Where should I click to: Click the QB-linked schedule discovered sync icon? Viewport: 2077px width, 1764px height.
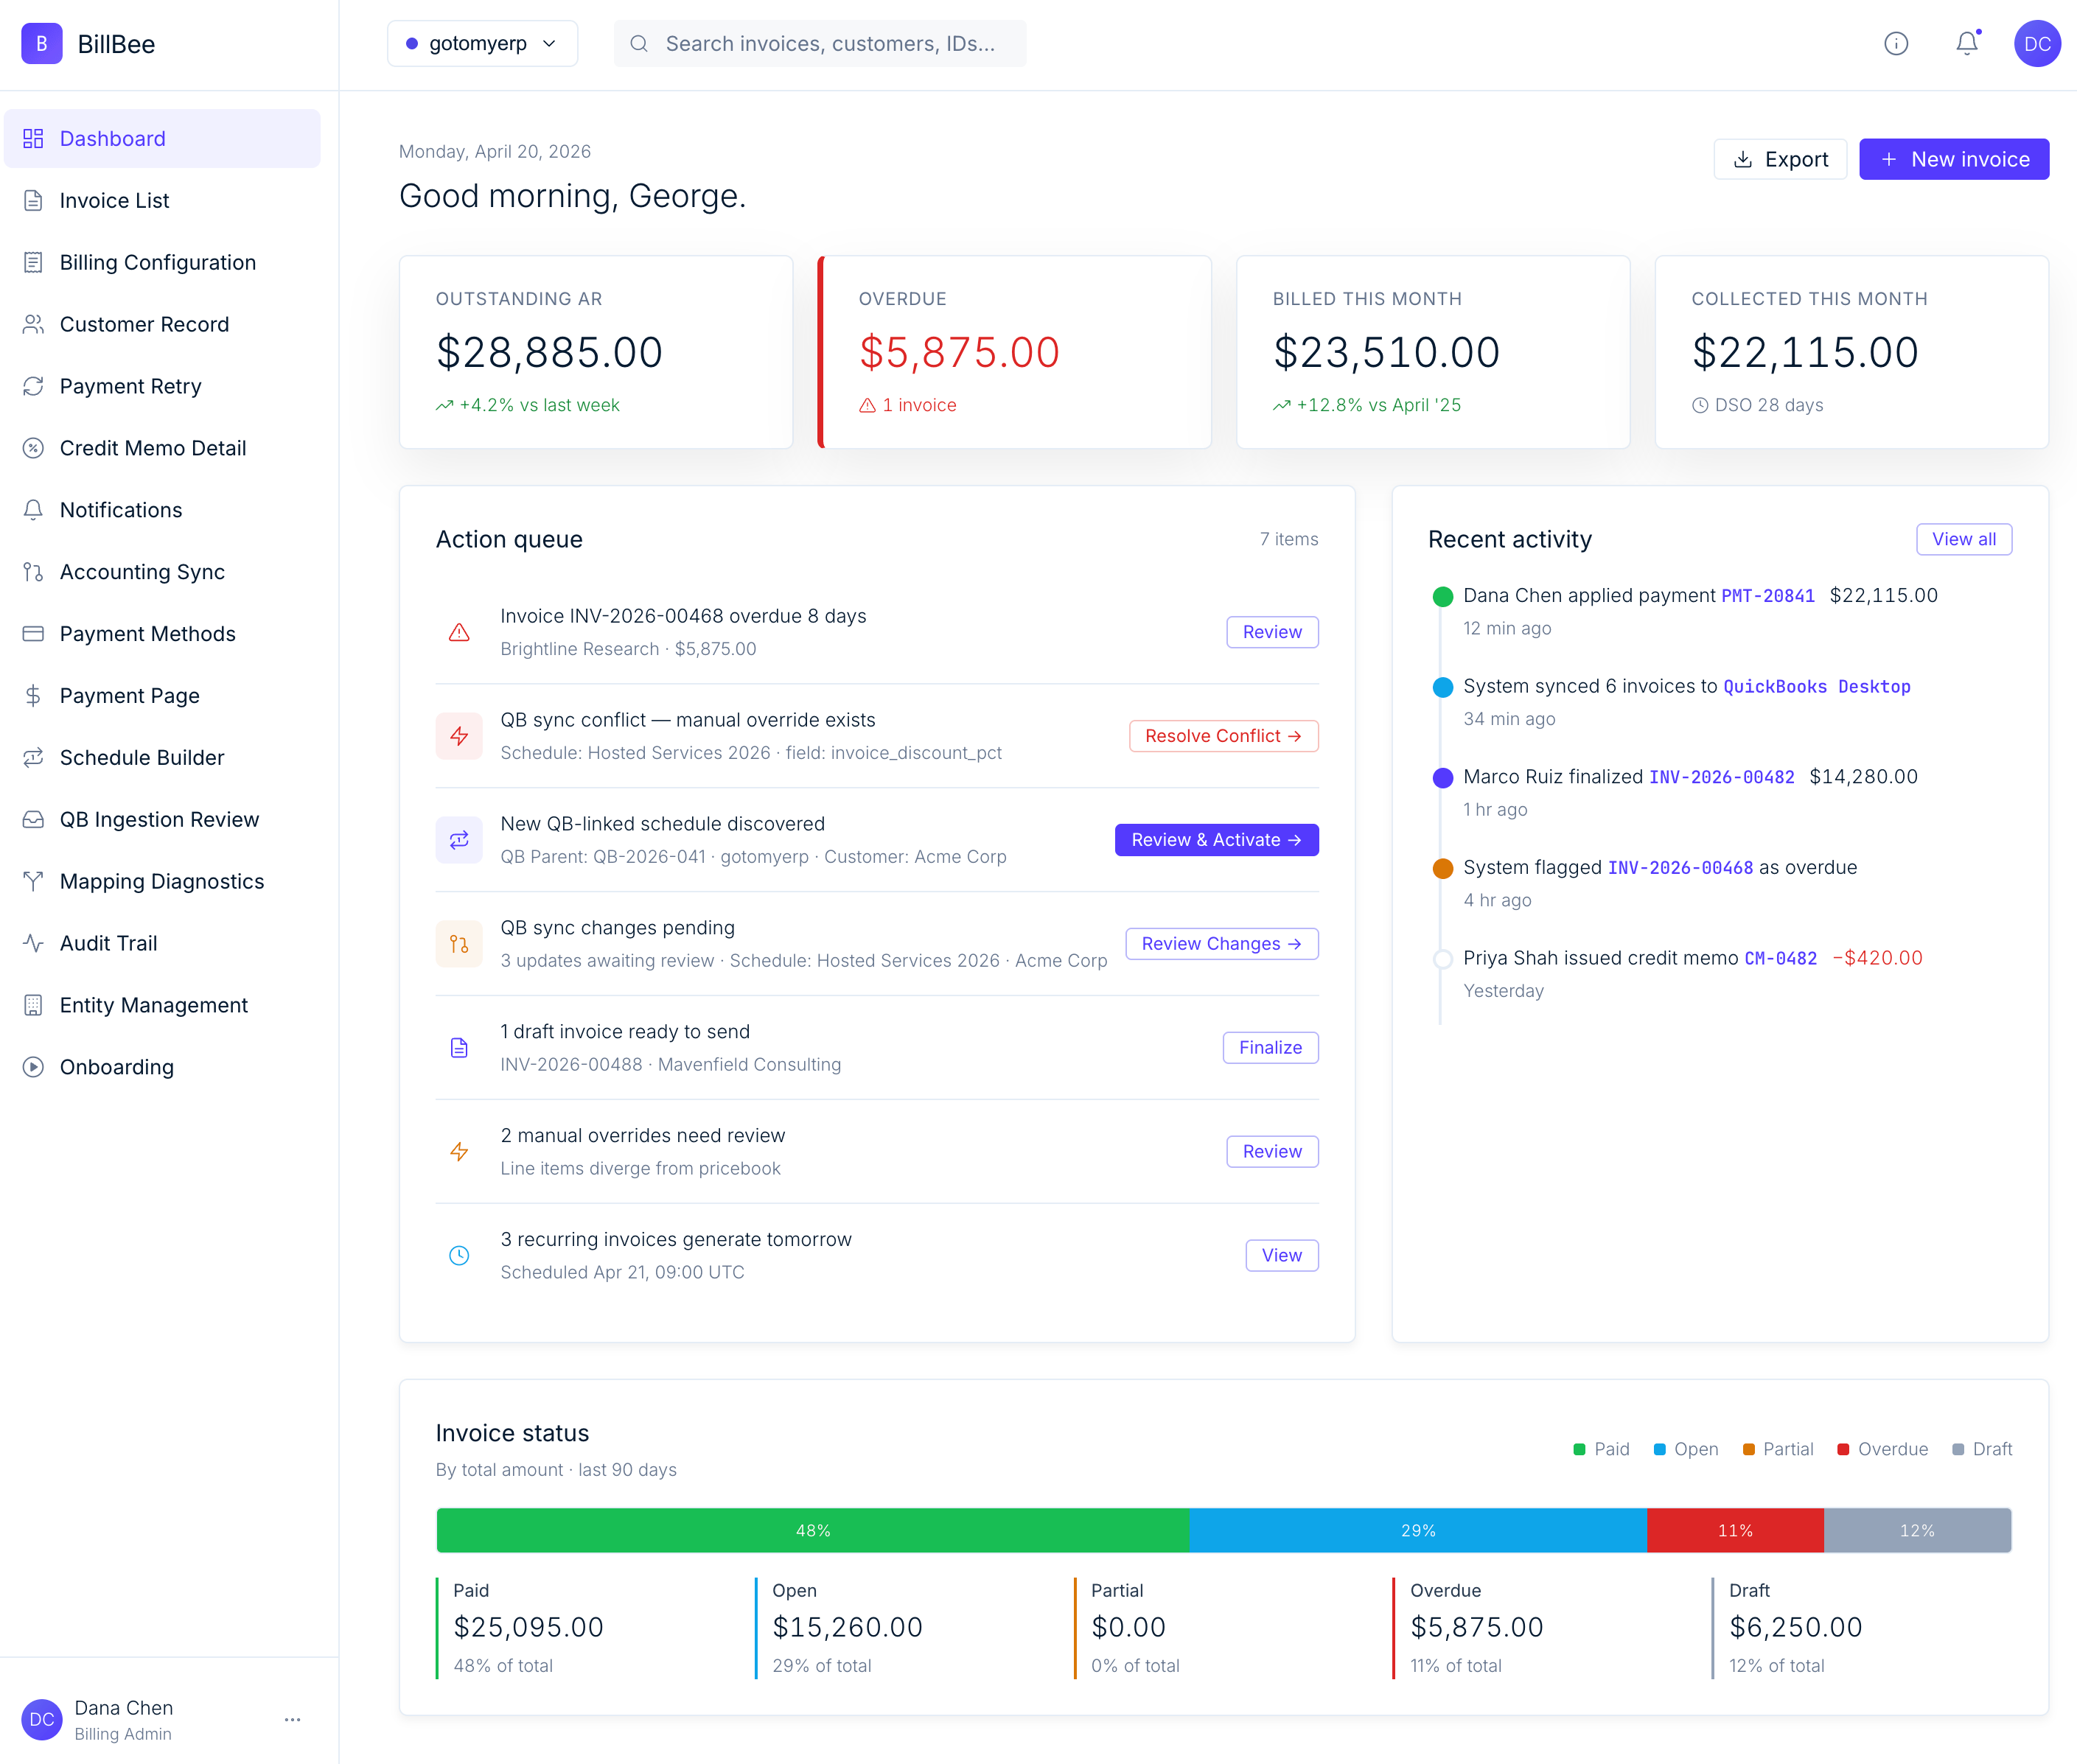(459, 840)
